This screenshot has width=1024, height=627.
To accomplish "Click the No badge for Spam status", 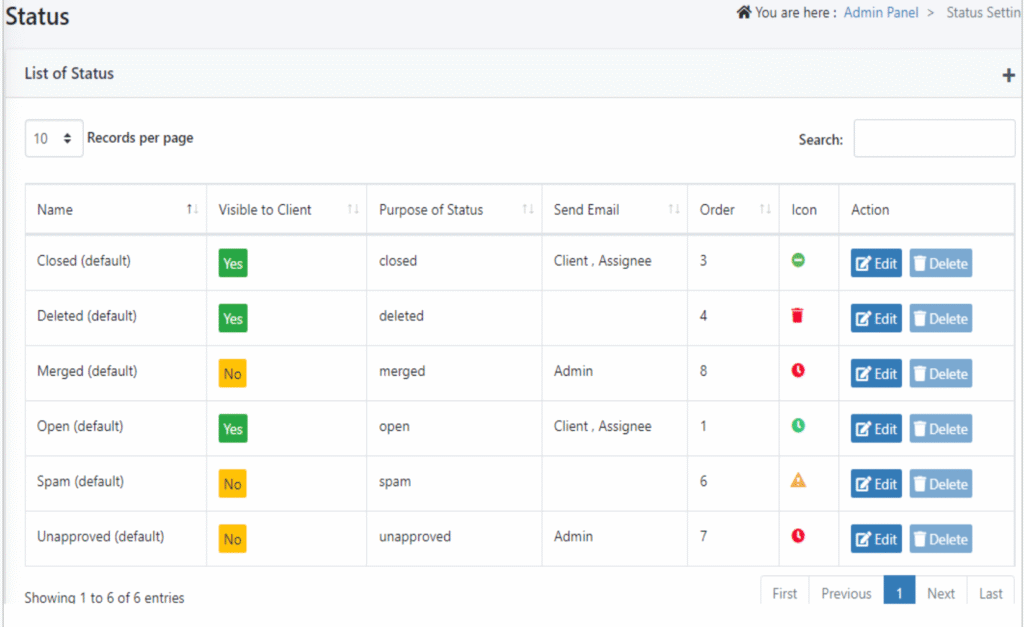I will (x=233, y=484).
